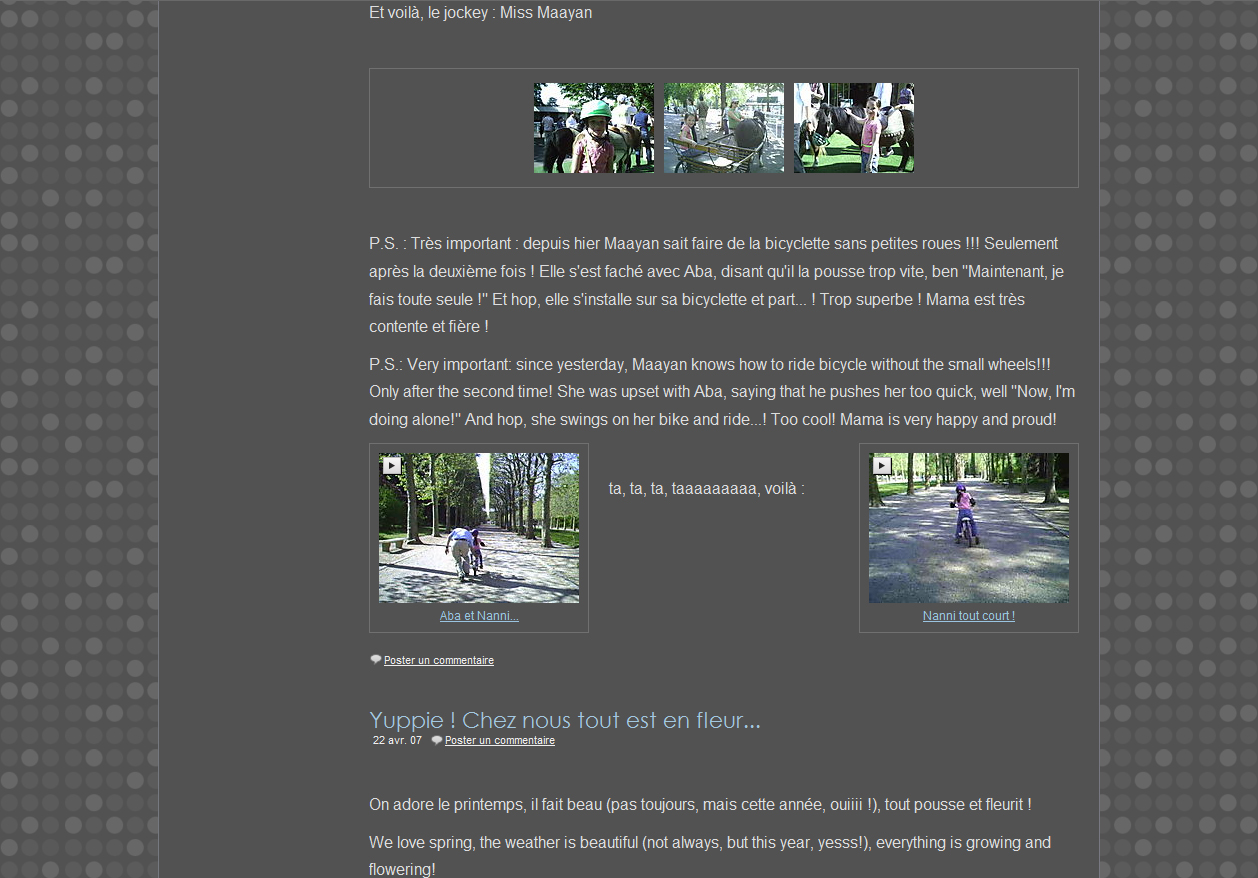The width and height of the screenshot is (1258, 878).
Task: Click the 'On adore le printemps' paragraph
Action: pyautogui.click(x=700, y=805)
